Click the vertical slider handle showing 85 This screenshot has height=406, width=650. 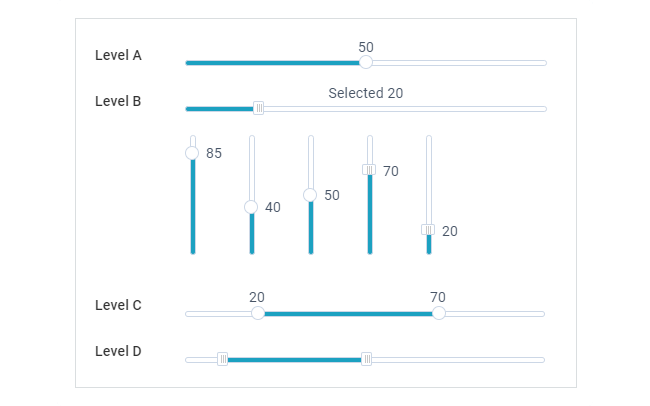point(192,153)
